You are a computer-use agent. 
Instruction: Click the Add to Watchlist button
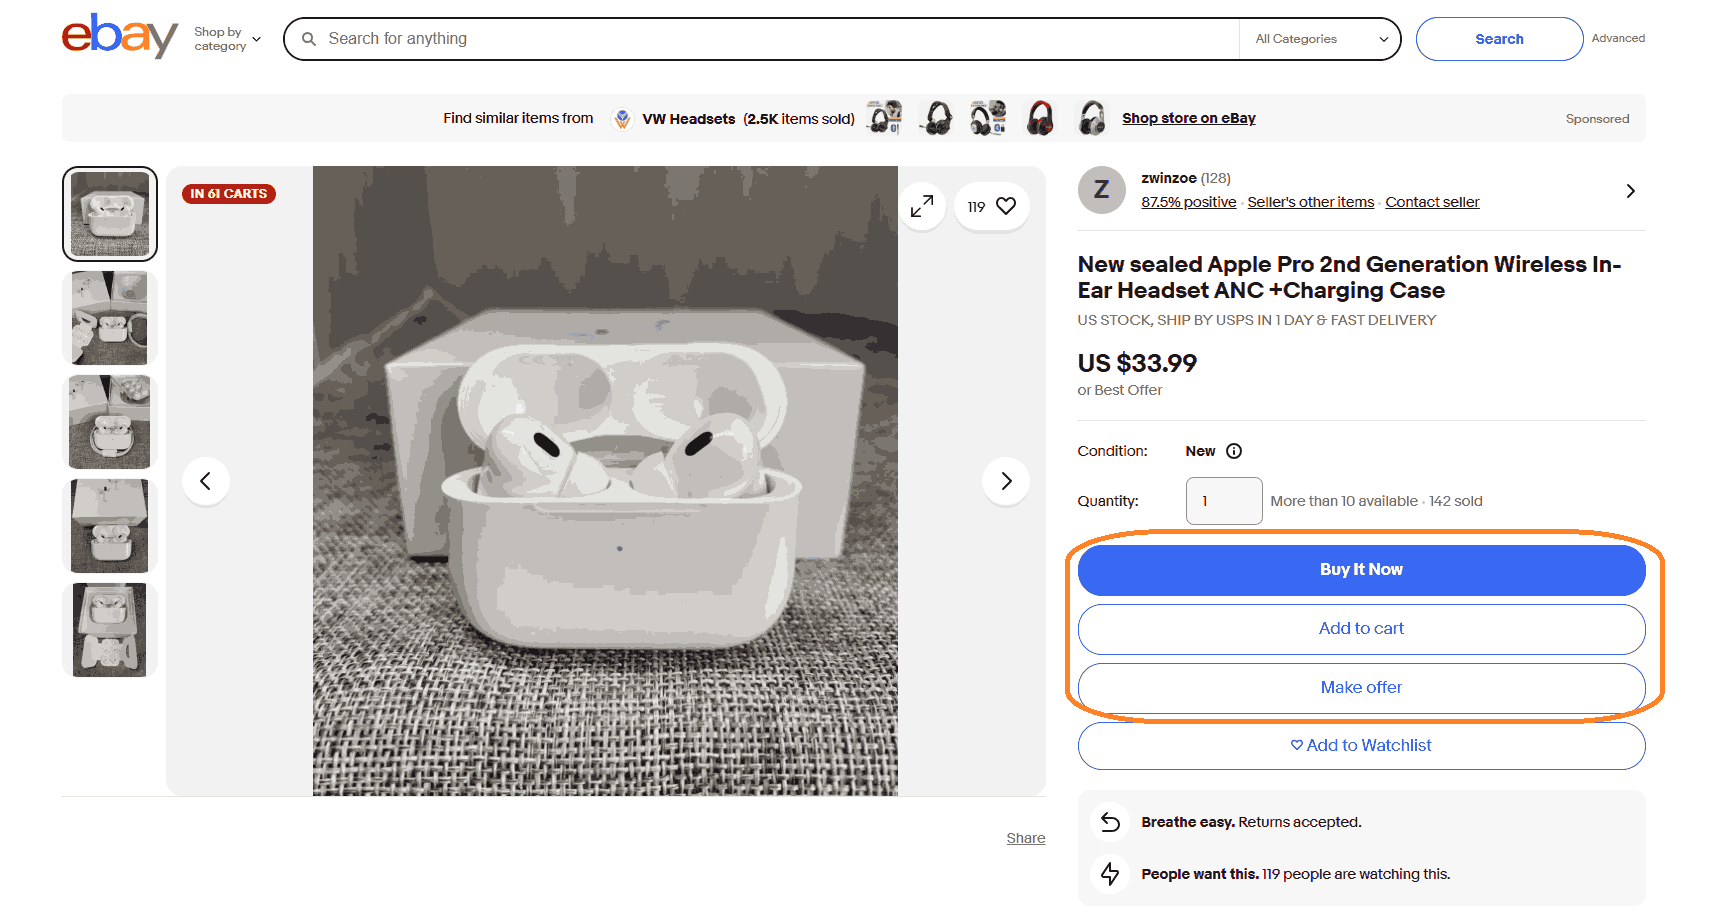(1361, 746)
